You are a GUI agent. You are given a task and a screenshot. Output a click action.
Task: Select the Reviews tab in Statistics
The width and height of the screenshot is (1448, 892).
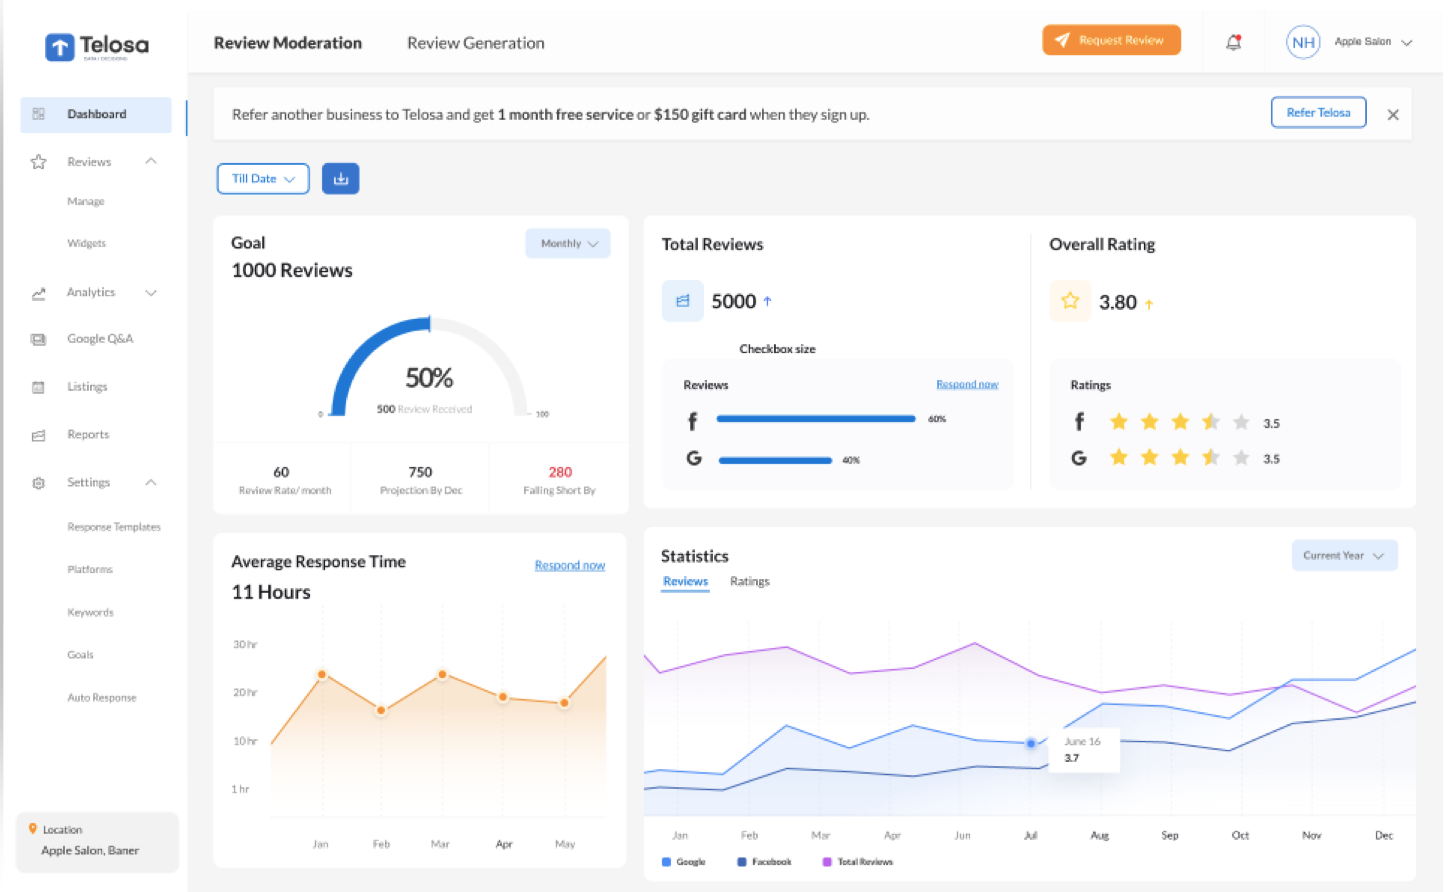pyautogui.click(x=685, y=581)
